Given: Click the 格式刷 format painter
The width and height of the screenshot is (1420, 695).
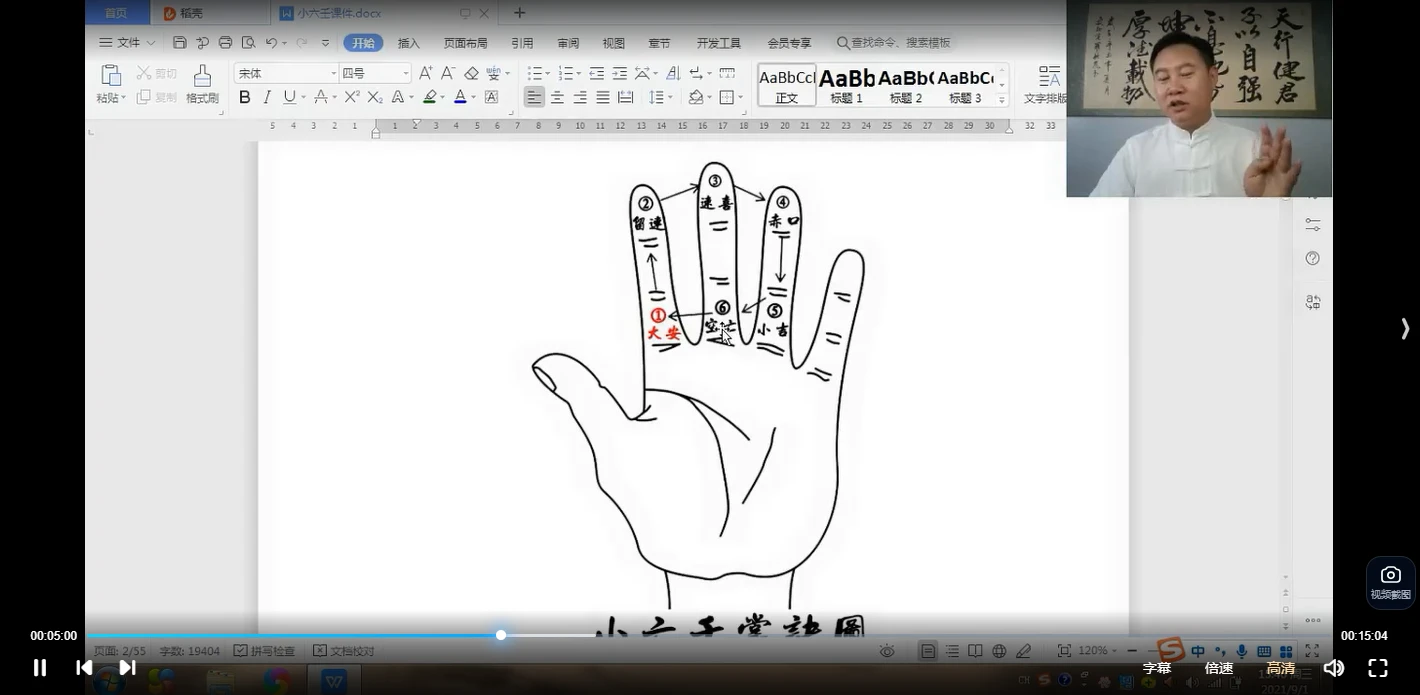Looking at the screenshot, I should [x=202, y=84].
